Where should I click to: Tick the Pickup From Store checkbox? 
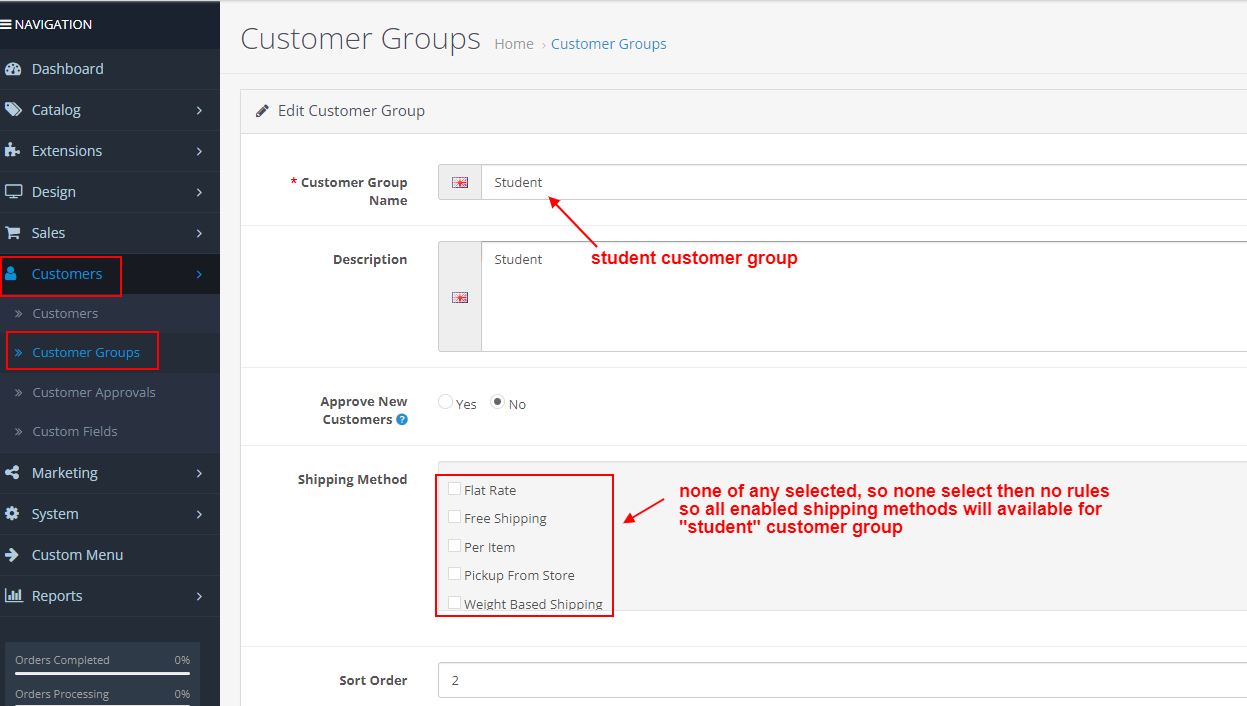tap(455, 574)
